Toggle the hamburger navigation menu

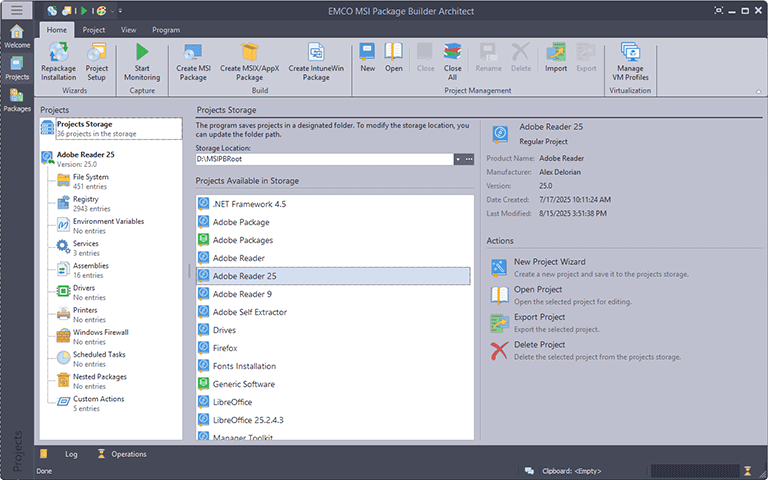pyautogui.click(x=17, y=10)
